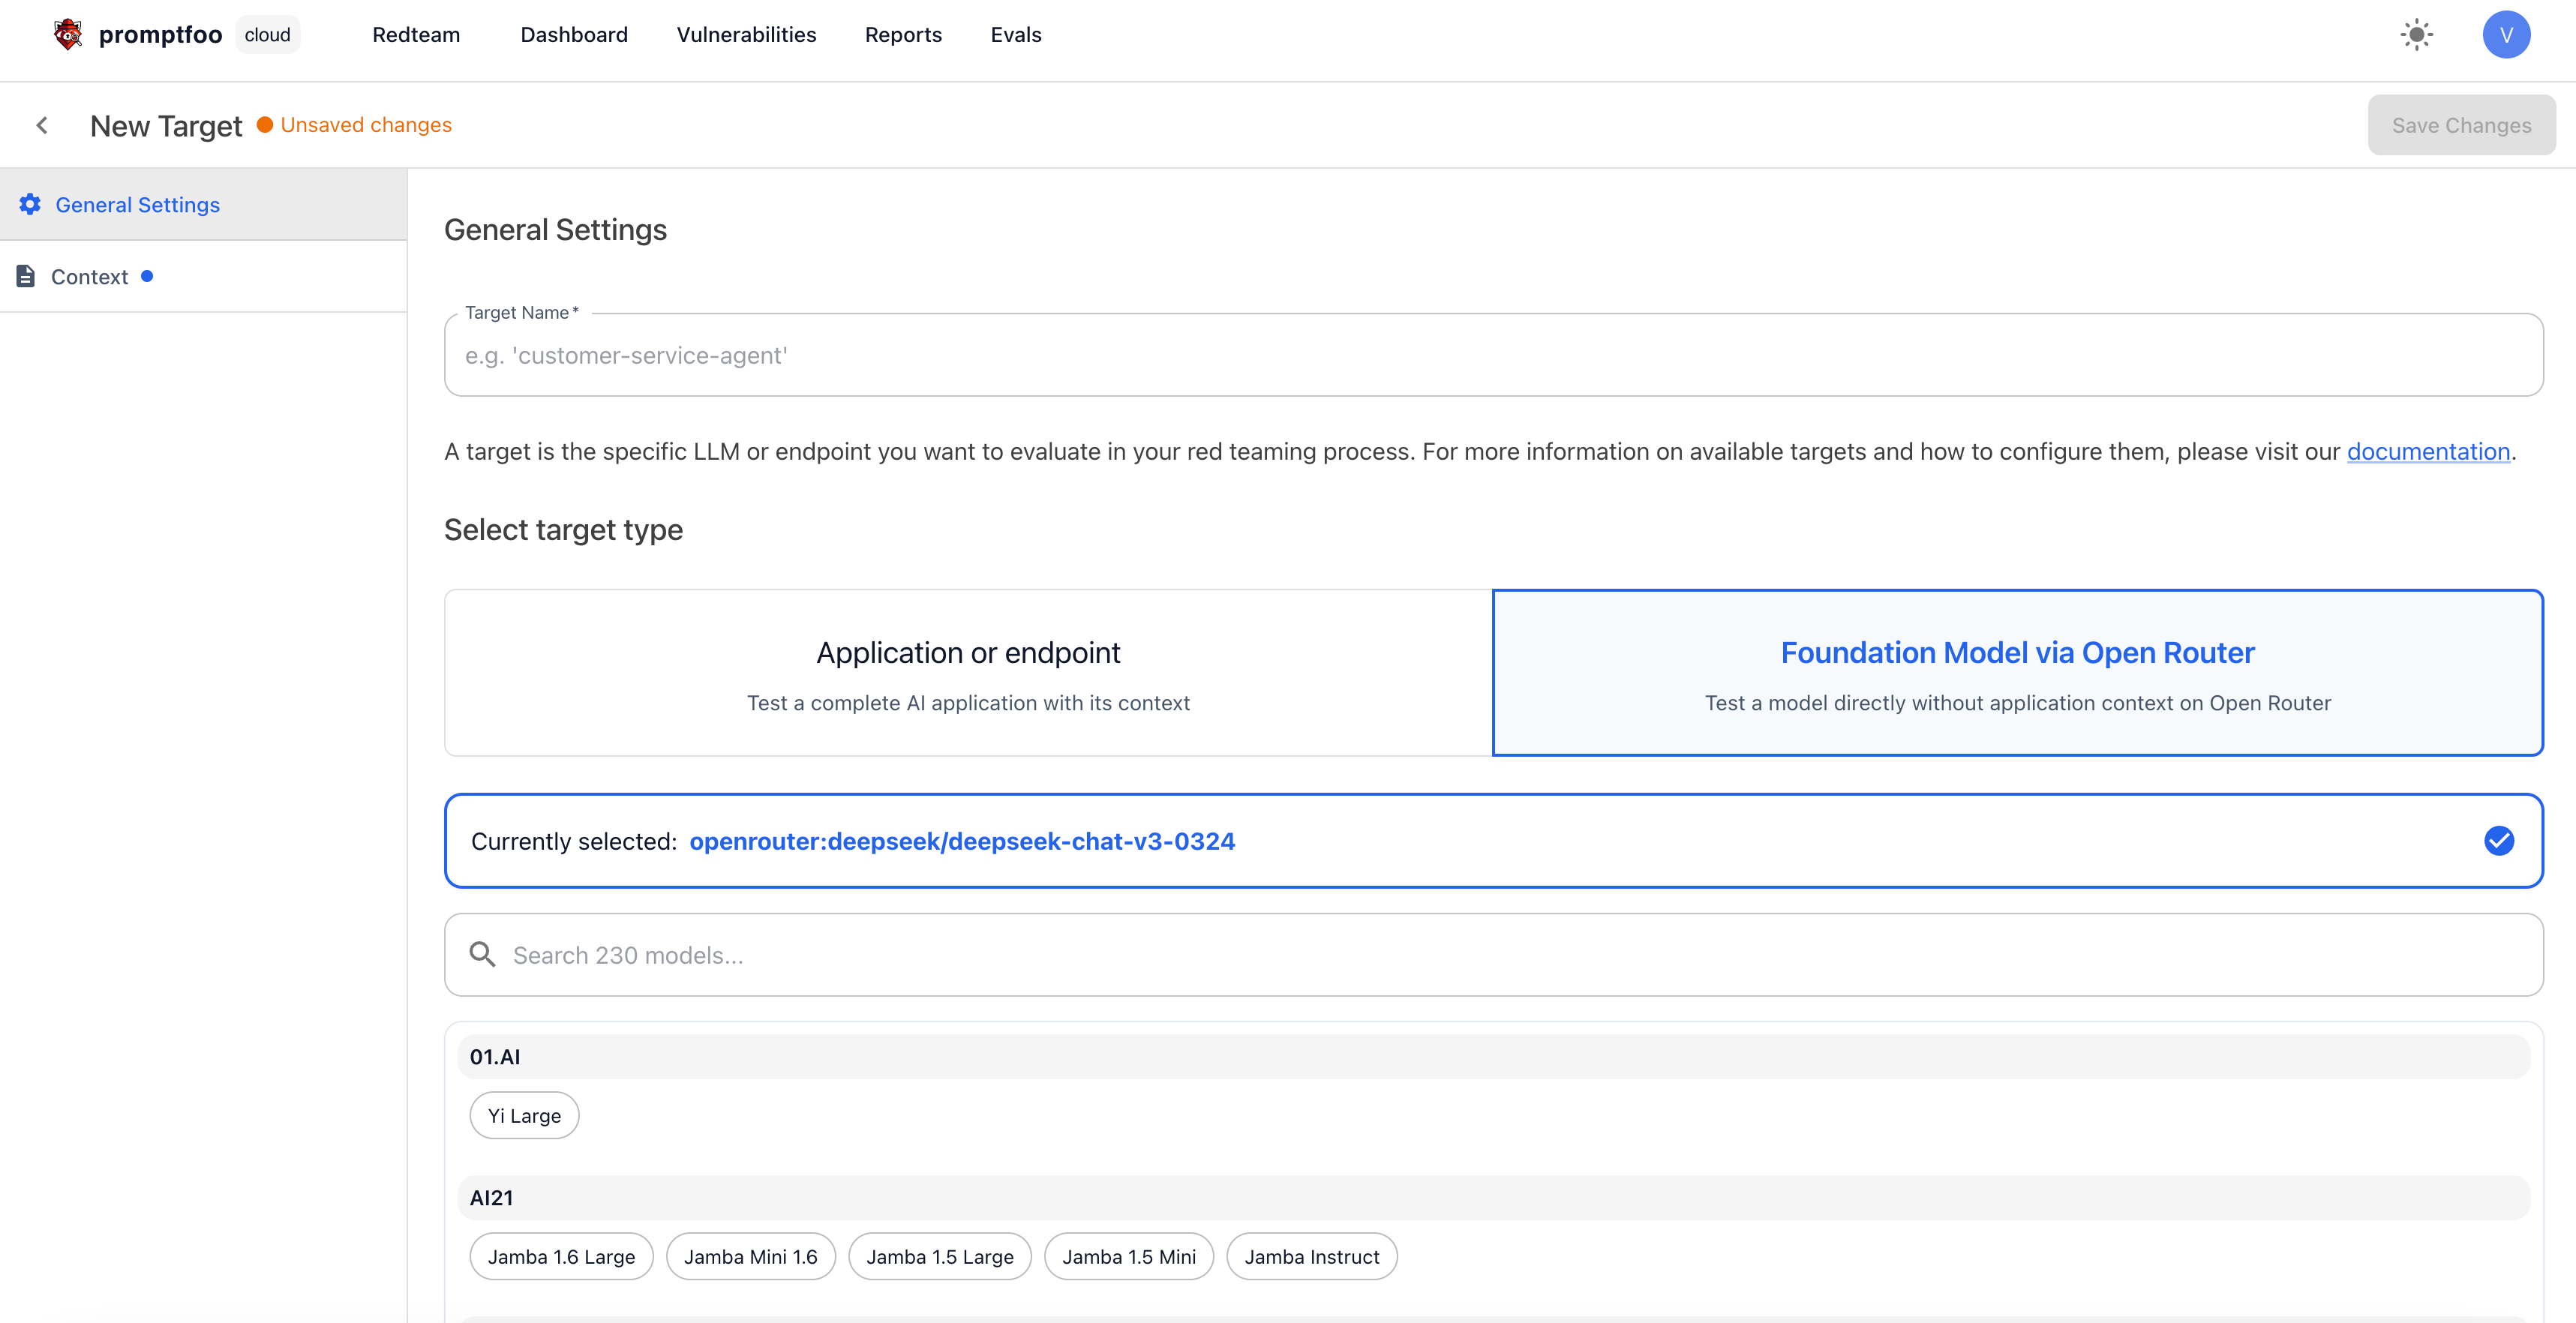The image size is (2576, 1323).
Task: Open the documentation link
Action: point(2427,452)
